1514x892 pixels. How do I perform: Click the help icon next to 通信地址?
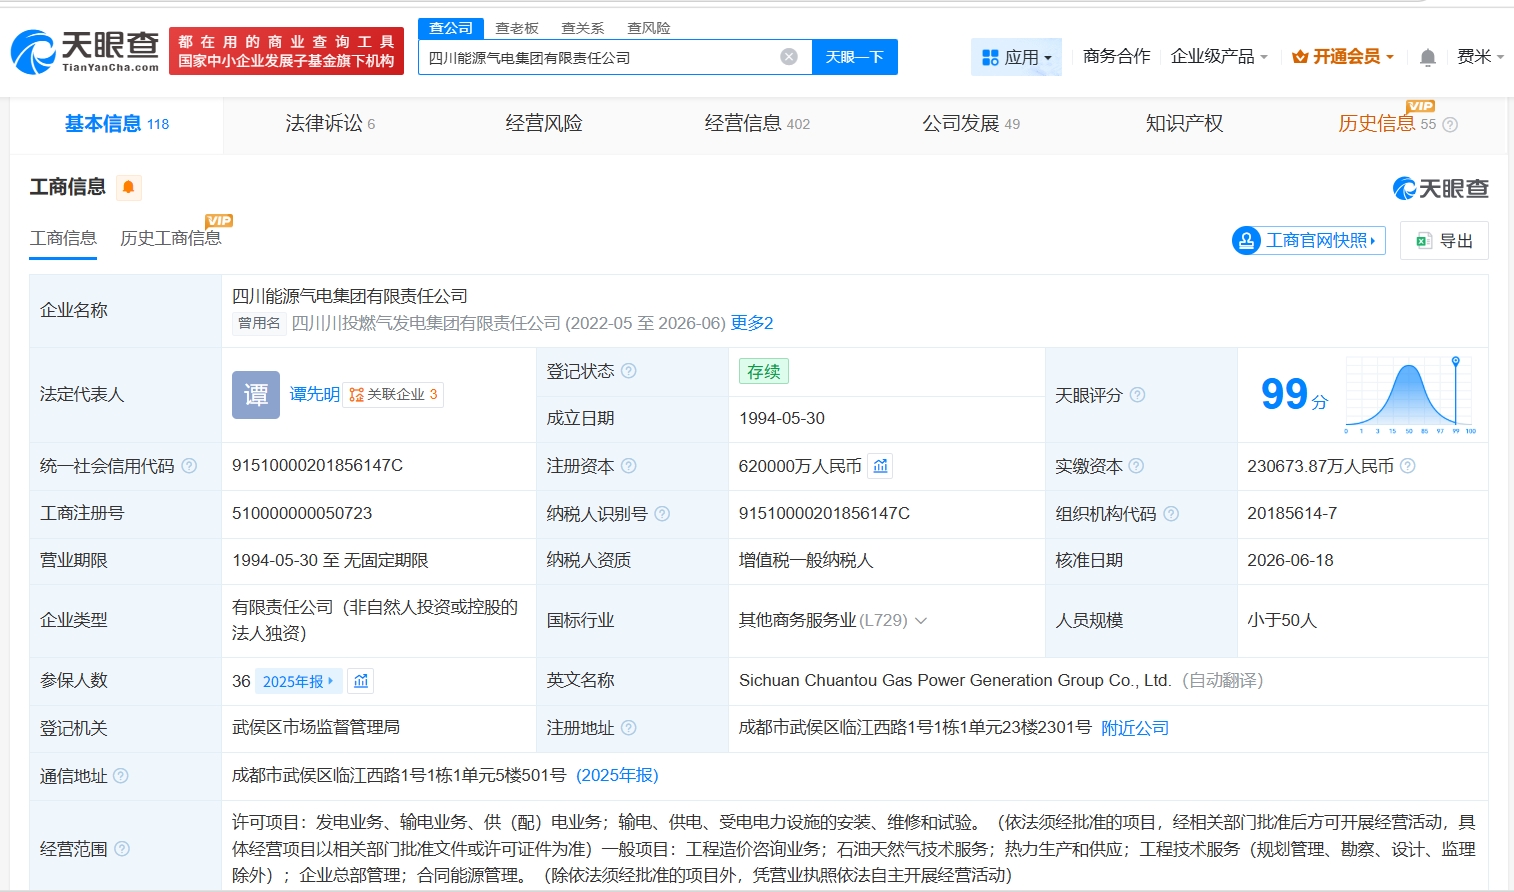(121, 776)
